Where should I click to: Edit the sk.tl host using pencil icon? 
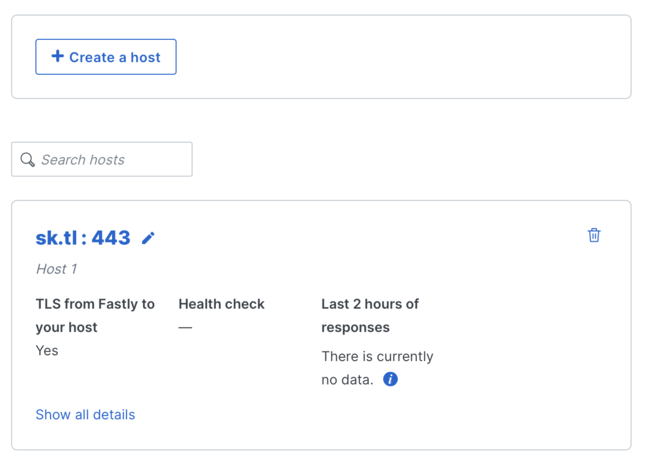tap(149, 238)
